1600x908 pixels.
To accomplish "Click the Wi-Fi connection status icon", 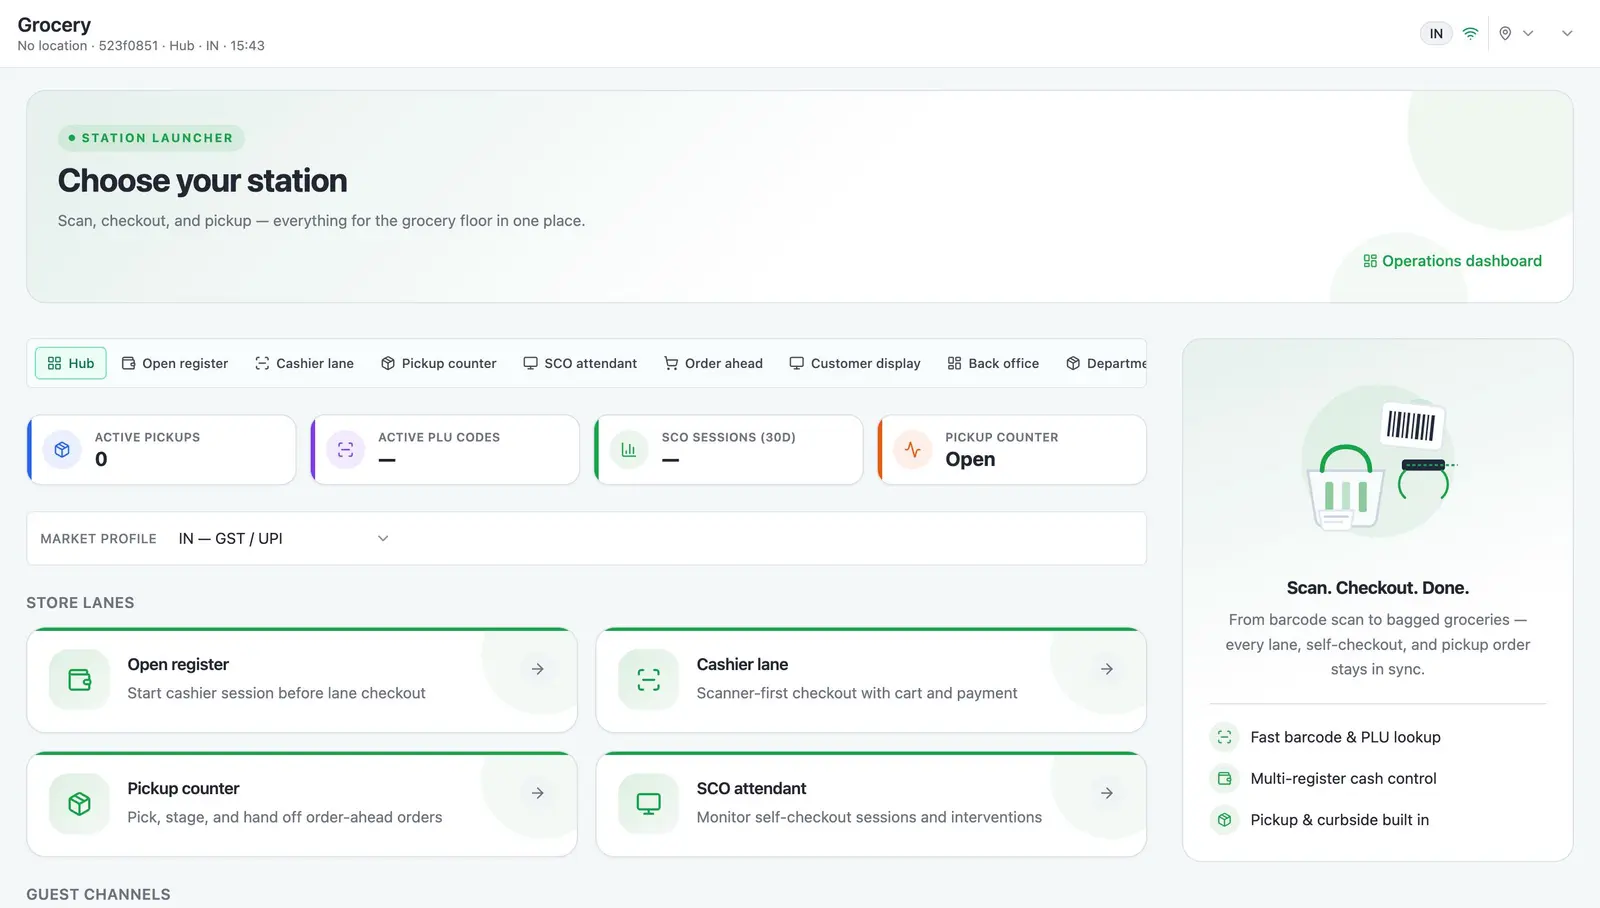I will tap(1470, 33).
